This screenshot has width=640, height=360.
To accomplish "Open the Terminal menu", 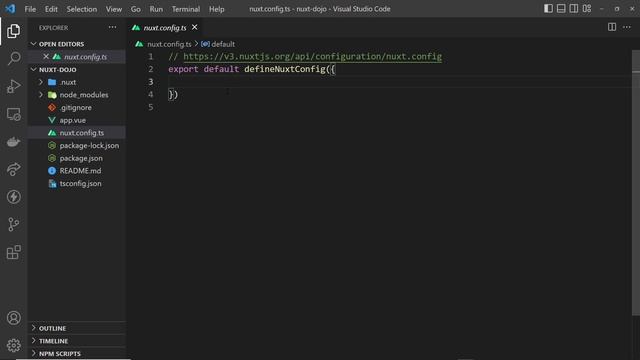I will (186, 9).
